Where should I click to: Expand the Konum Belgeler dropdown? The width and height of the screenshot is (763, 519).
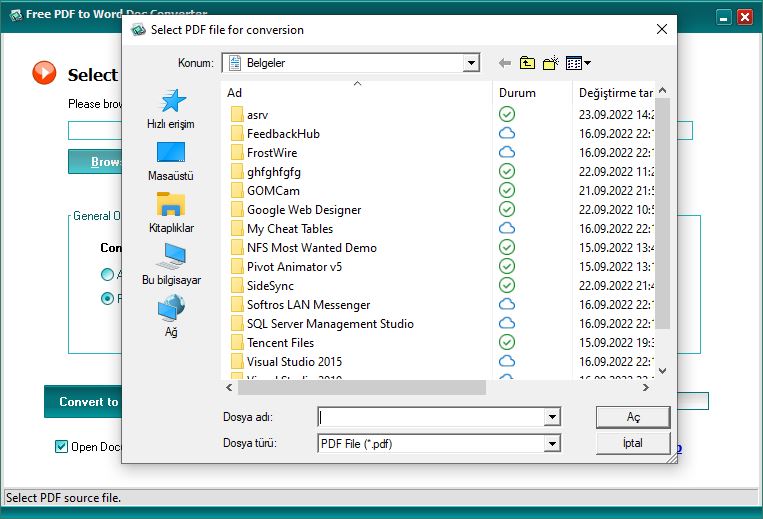click(x=471, y=63)
